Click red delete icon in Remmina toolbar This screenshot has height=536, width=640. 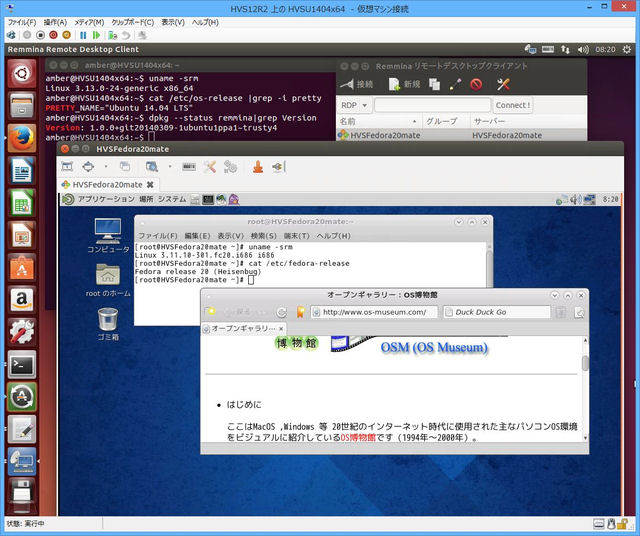pyautogui.click(x=476, y=84)
